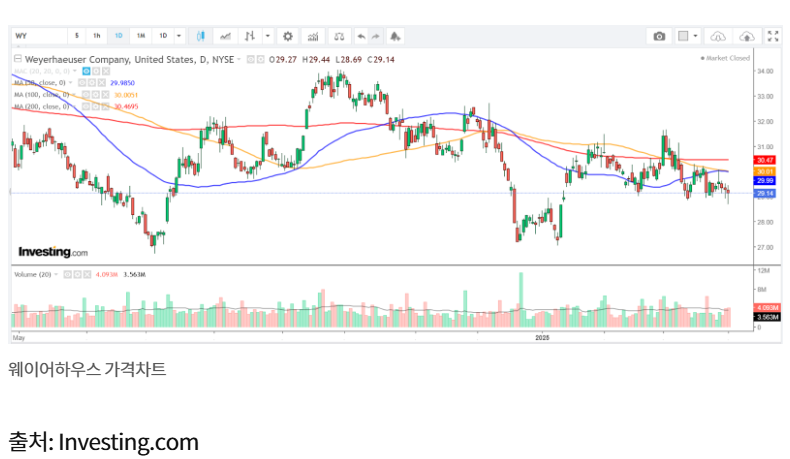Open the layout dropdown arrow beside the square

click(x=695, y=36)
